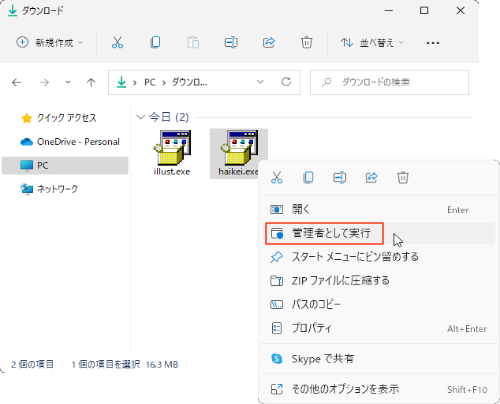Image resolution: width=500 pixels, height=404 pixels.
Task: Open the 新規作成 dropdown
Action: [x=50, y=42]
